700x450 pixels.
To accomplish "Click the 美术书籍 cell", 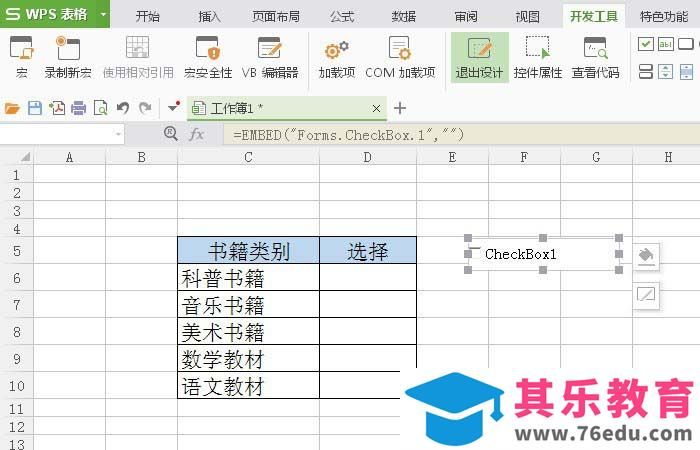I will click(x=249, y=331).
